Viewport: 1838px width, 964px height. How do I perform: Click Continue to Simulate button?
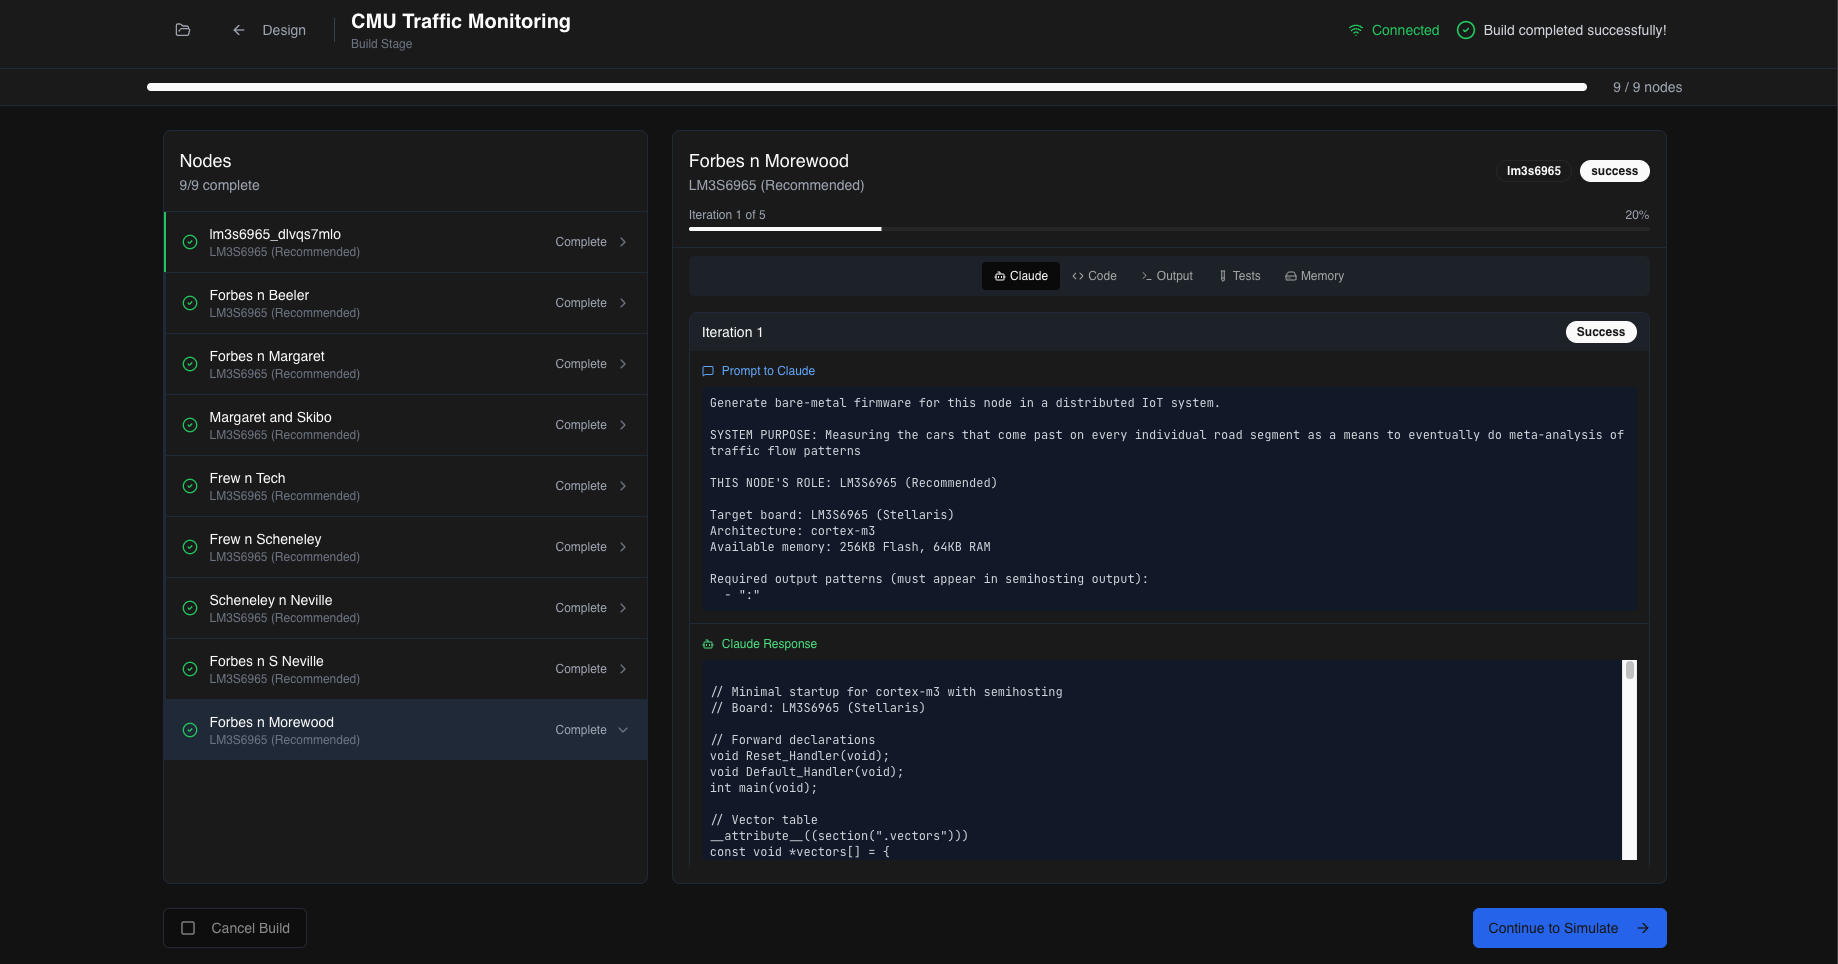[x=1569, y=928]
